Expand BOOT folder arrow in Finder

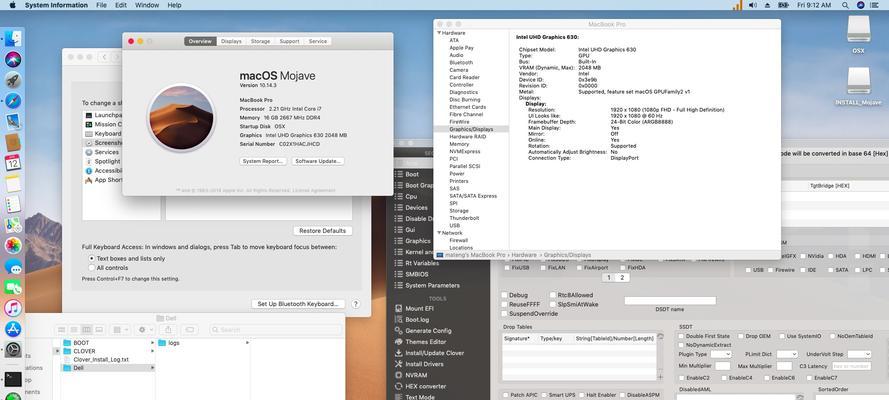152,343
